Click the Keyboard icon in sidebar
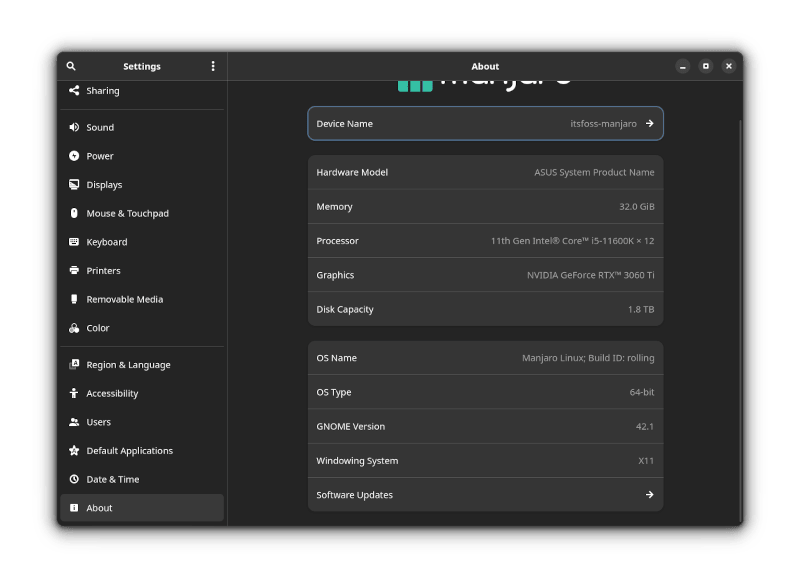Image resolution: width=800 pixels, height=588 pixels. tap(74, 242)
